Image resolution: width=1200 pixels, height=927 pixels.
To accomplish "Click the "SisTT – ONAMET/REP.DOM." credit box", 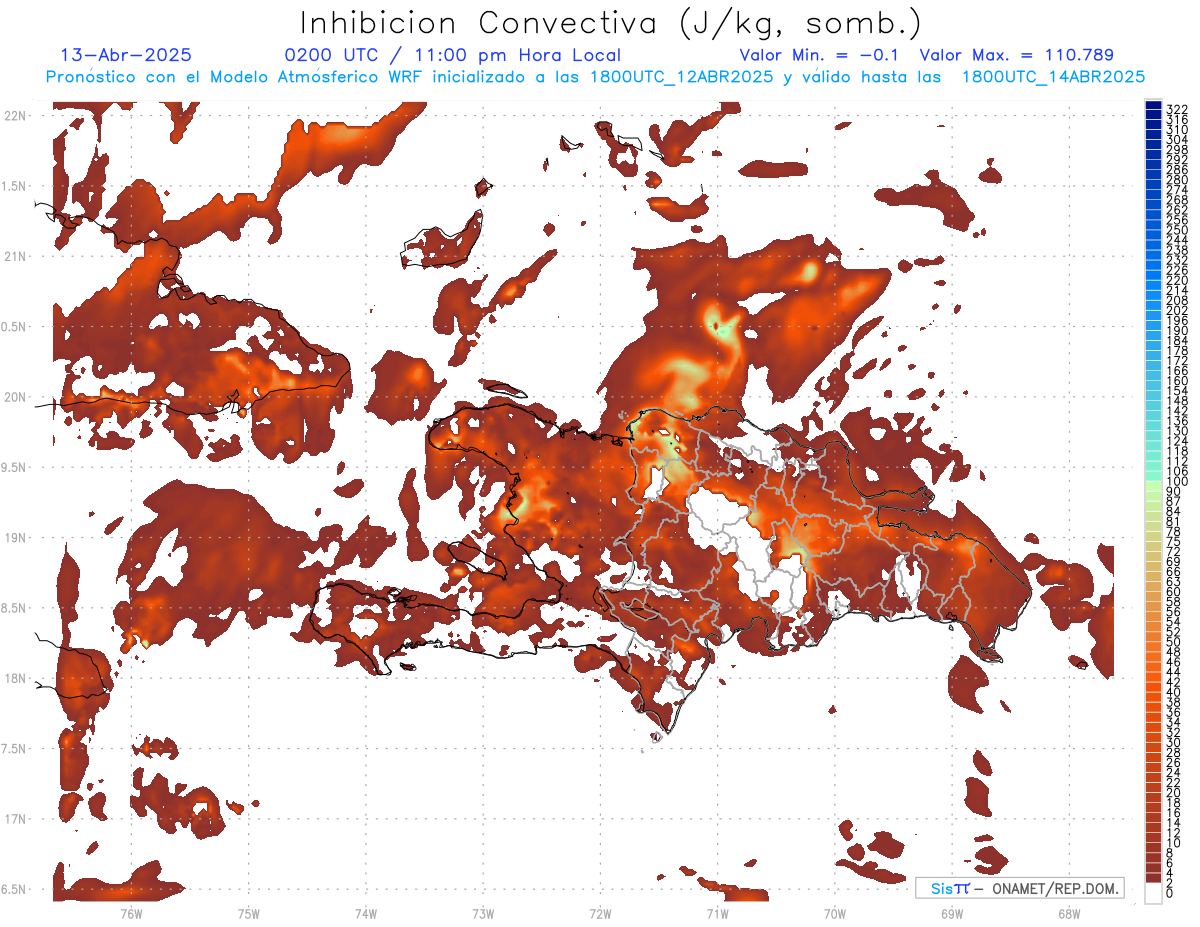I will tap(1019, 888).
